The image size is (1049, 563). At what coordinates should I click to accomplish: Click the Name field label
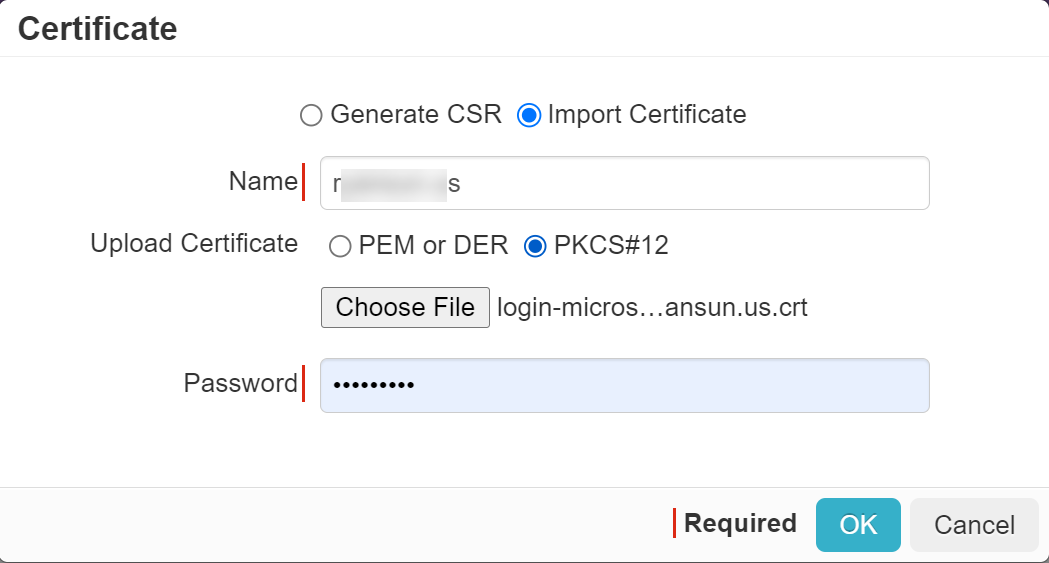(263, 181)
